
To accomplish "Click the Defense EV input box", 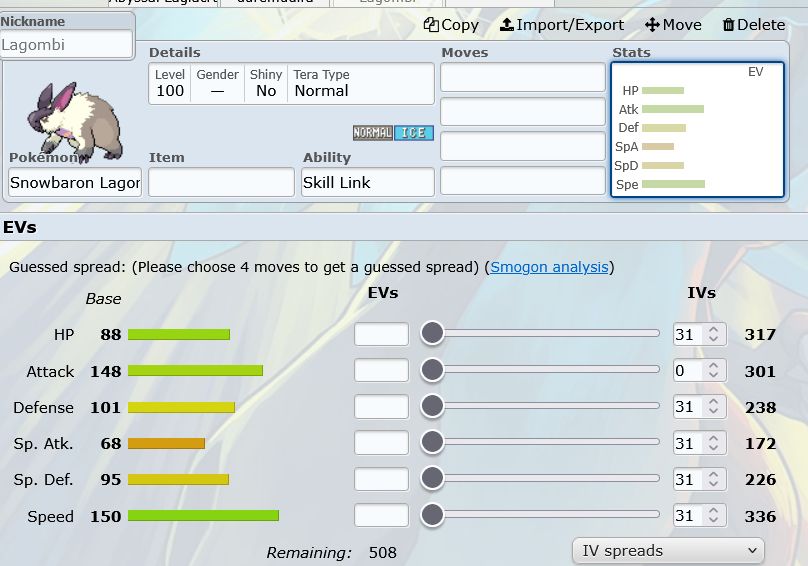I will coord(381,406).
